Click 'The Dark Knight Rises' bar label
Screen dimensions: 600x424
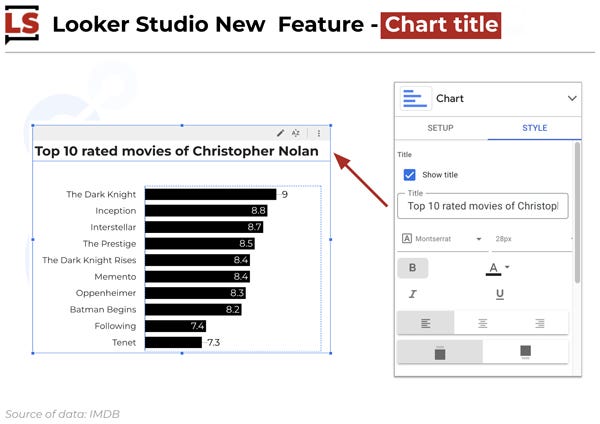coord(89,260)
